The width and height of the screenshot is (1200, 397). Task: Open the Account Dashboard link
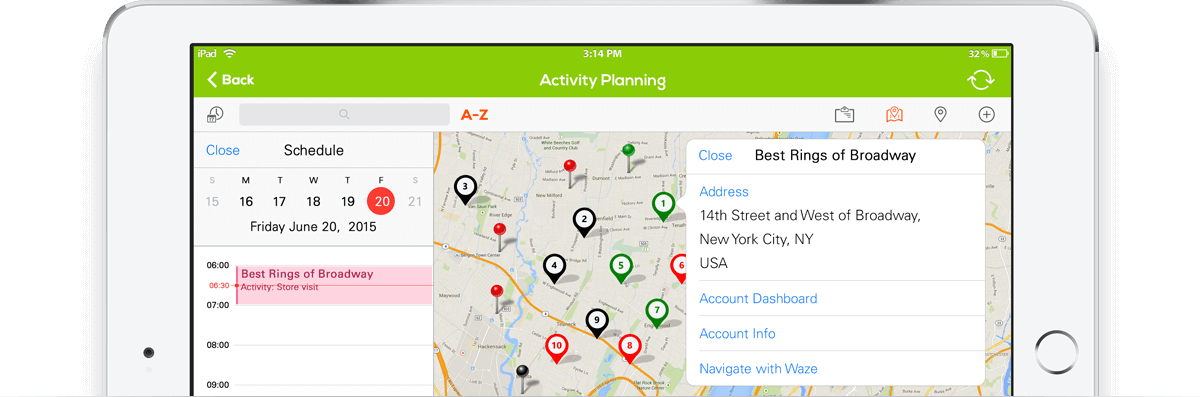click(x=758, y=298)
